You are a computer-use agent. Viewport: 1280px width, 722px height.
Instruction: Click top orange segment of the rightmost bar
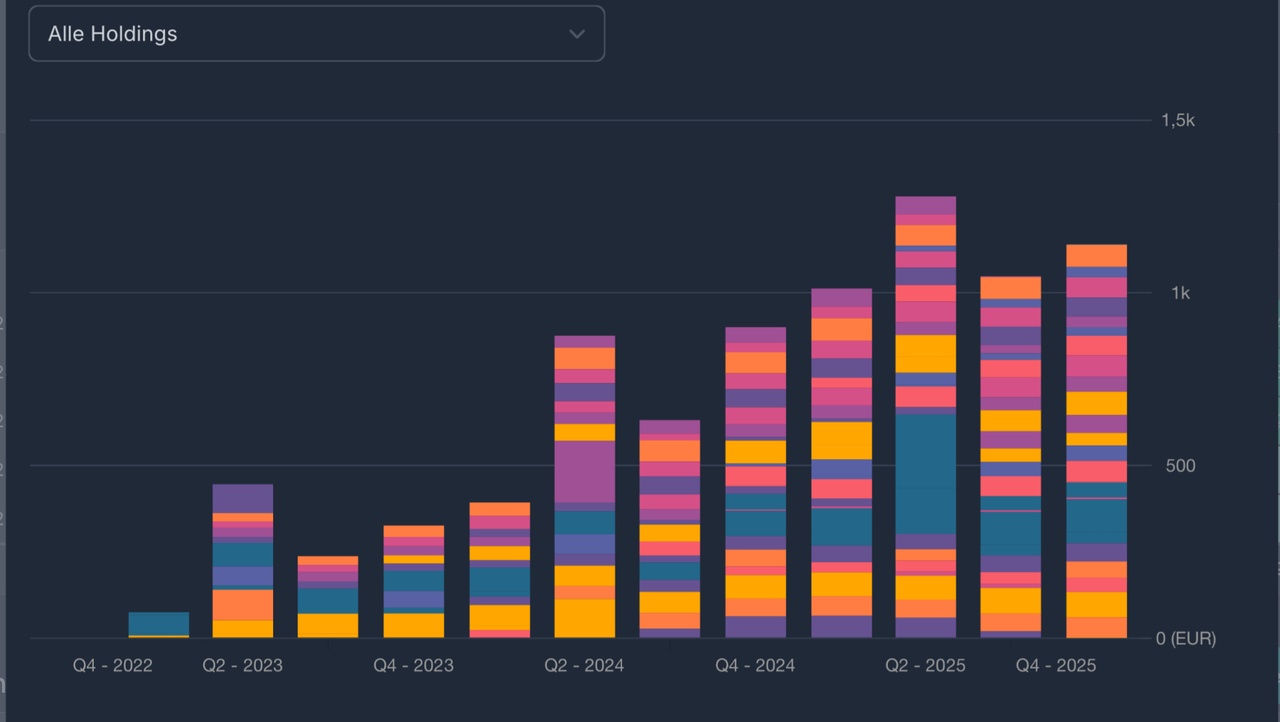pyautogui.click(x=1096, y=255)
